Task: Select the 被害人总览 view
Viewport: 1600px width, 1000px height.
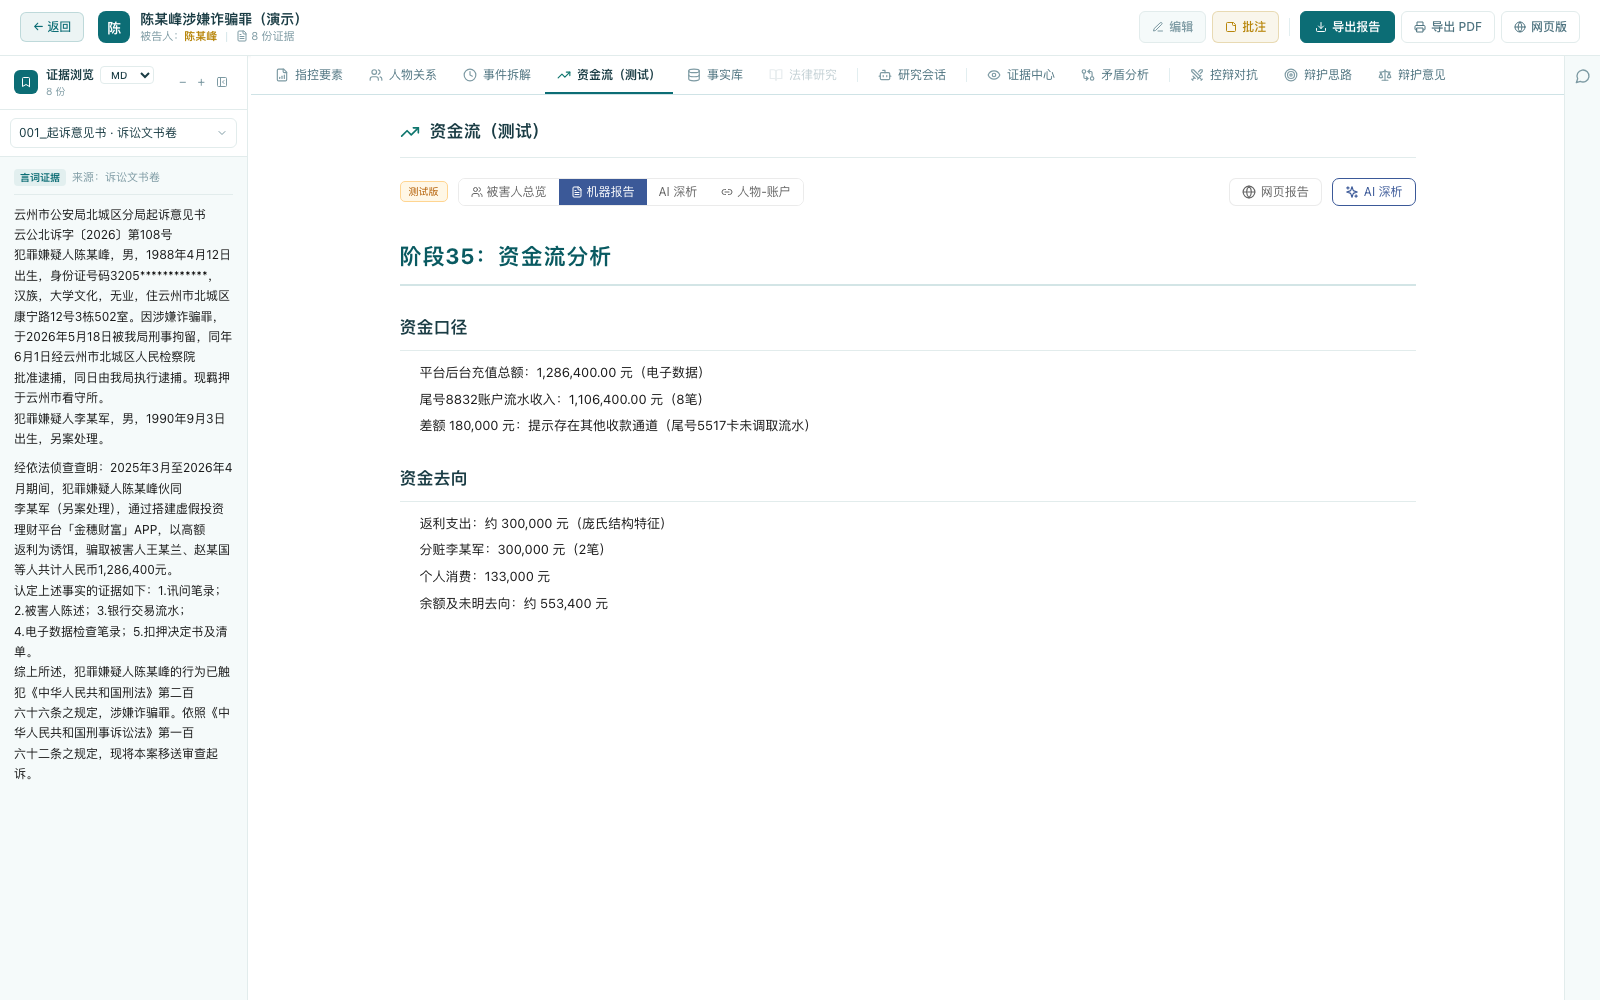Action: 509,192
